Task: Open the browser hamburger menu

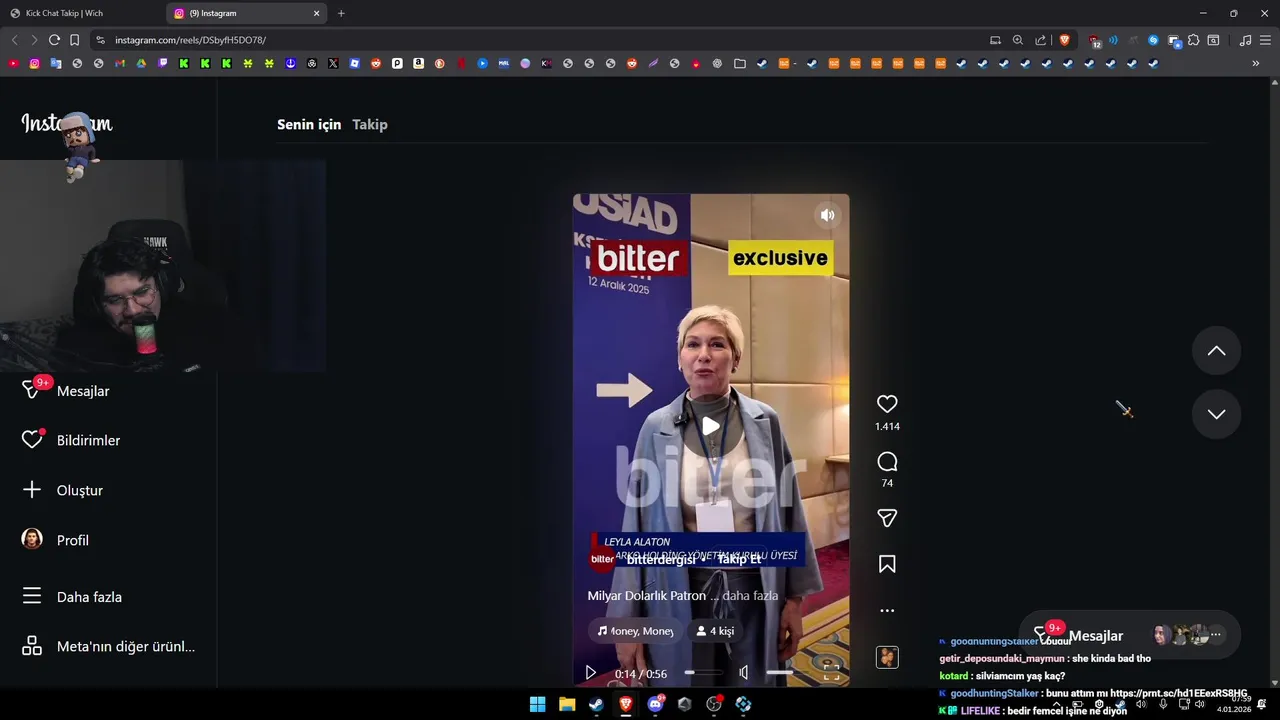Action: coord(1265,40)
